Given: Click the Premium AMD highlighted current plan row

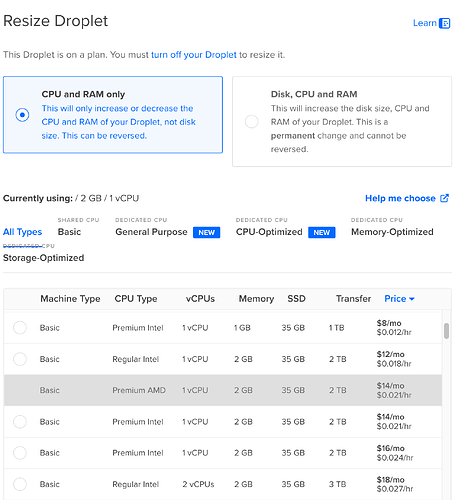Looking at the screenshot, I should (x=223, y=390).
